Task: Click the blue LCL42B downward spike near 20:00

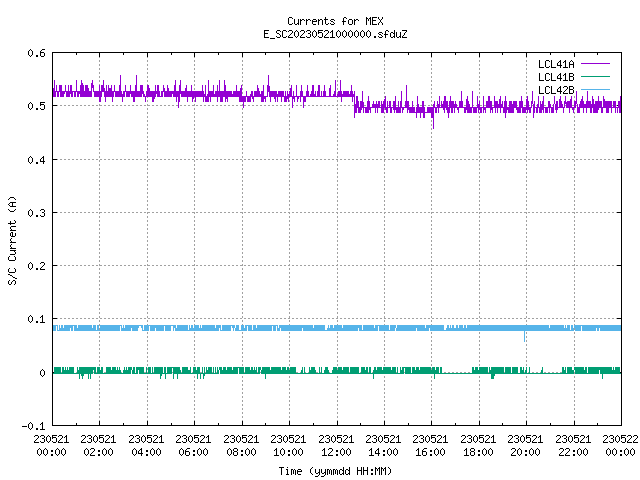Action: [524, 336]
